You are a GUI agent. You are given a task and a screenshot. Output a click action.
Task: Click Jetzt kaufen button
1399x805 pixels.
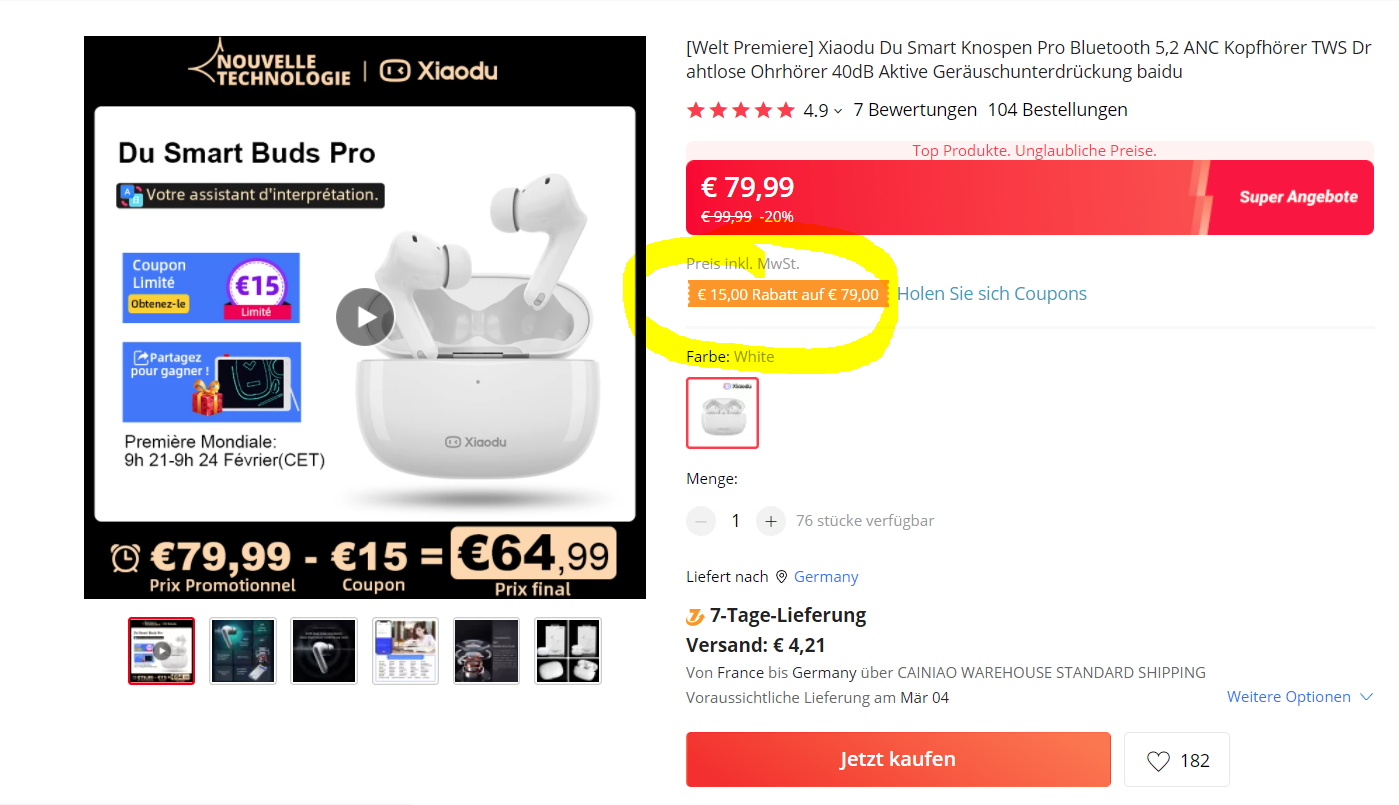tap(898, 759)
